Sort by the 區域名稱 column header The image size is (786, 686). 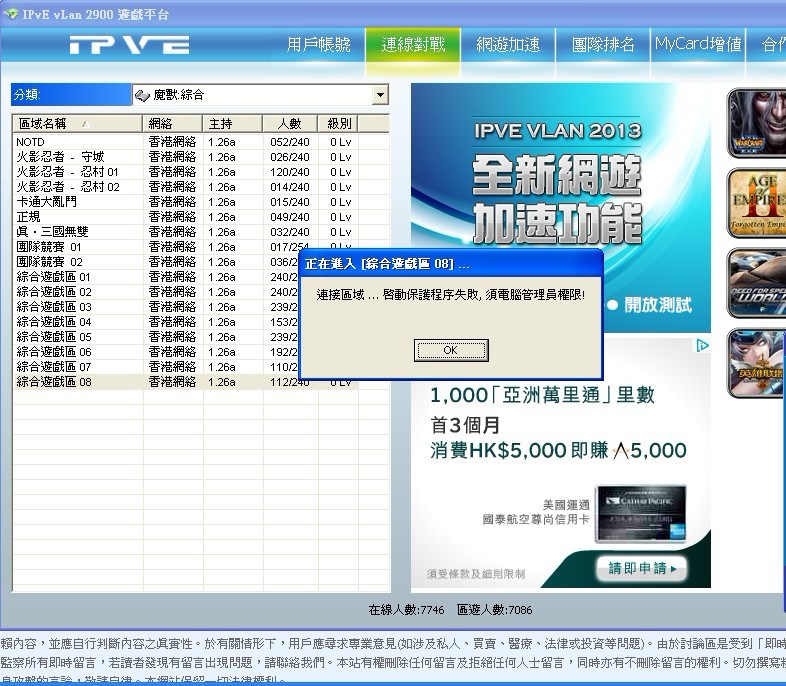77,123
